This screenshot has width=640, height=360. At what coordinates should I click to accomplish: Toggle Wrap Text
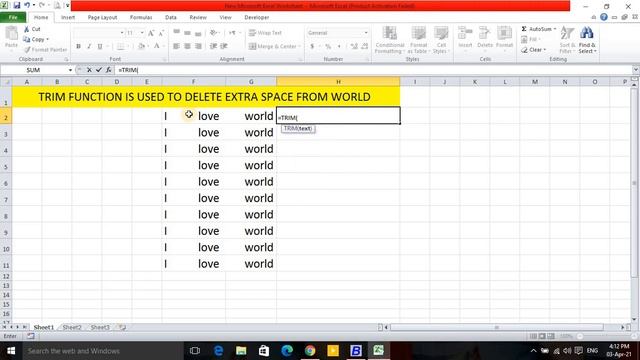tap(265, 33)
